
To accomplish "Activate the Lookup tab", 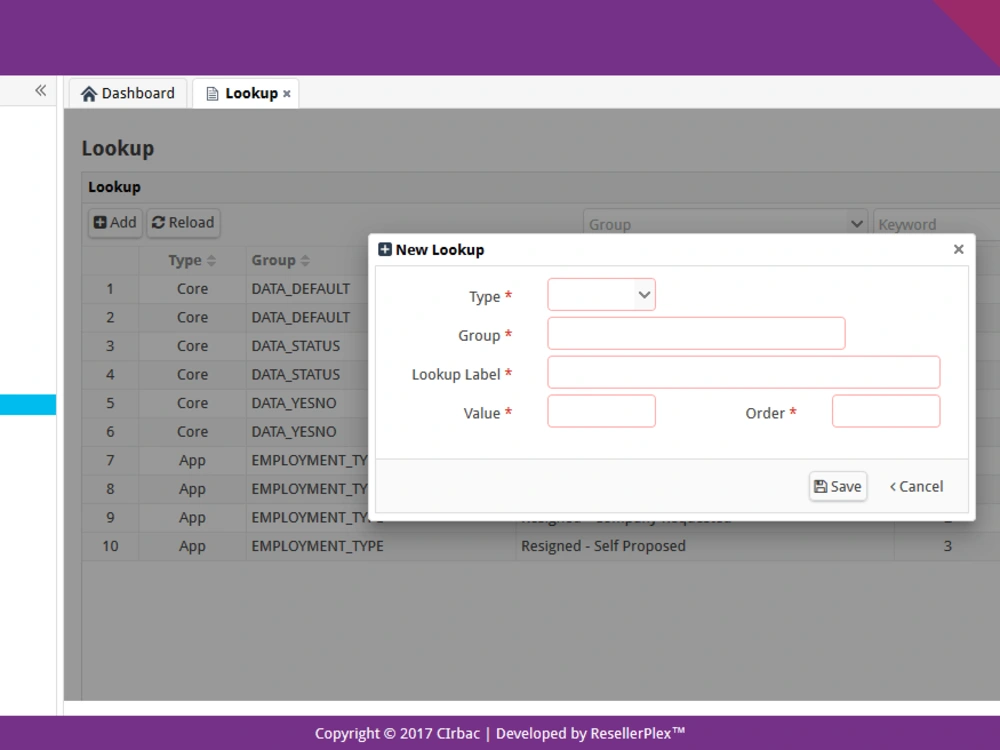I will [246, 92].
